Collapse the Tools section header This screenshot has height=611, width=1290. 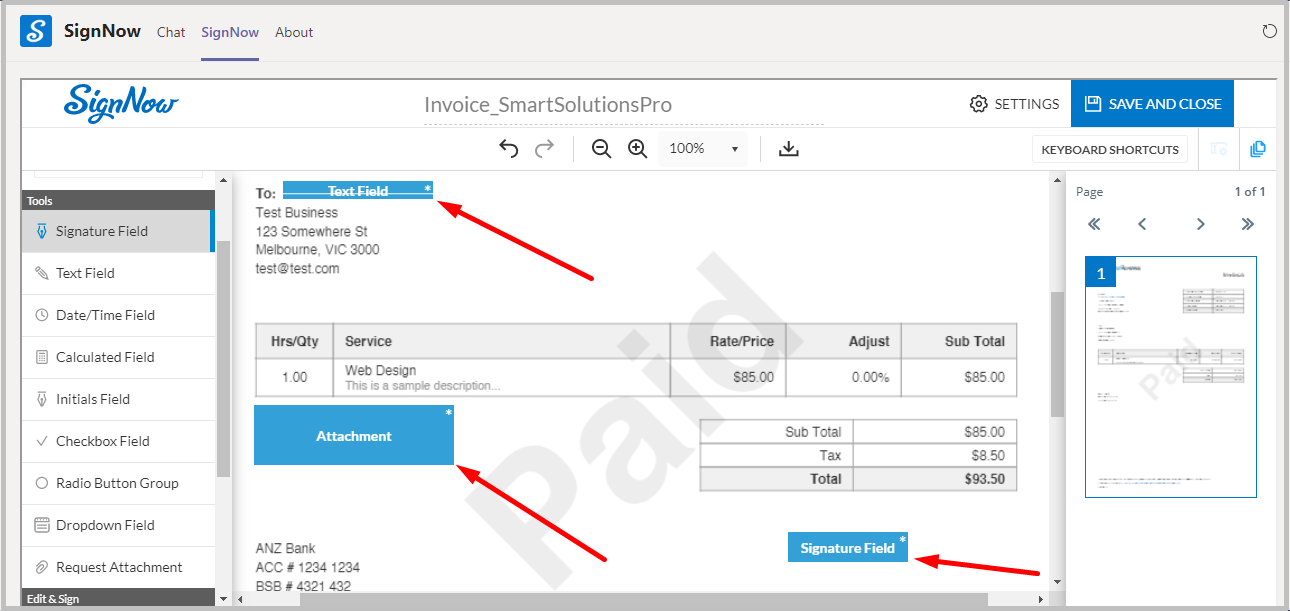tap(118, 200)
